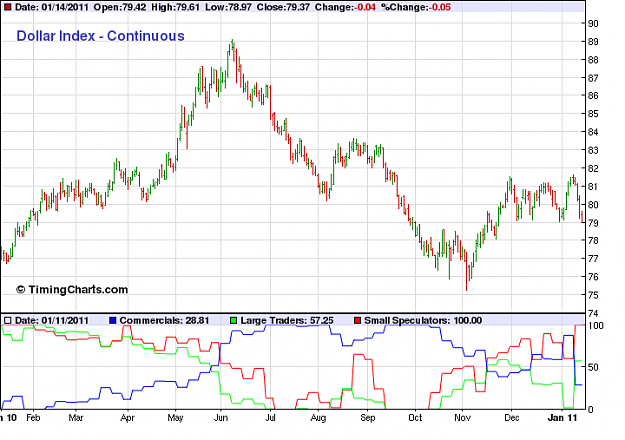Click the Jan 11 label on the axis

coord(562,418)
